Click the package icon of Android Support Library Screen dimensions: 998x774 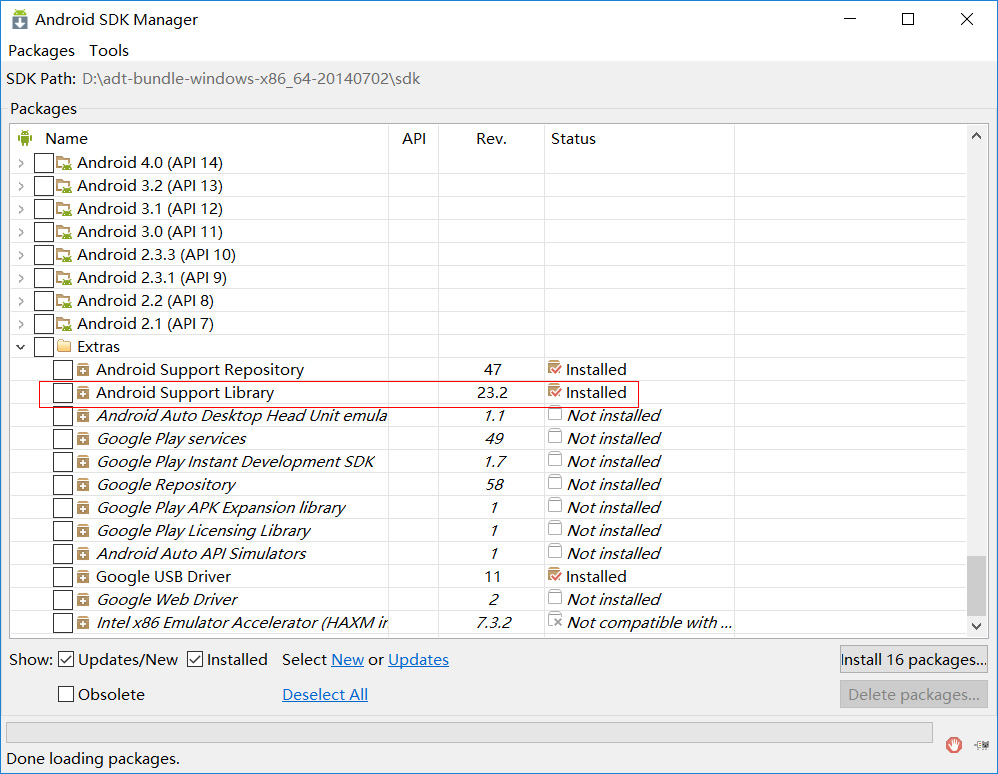(x=83, y=393)
